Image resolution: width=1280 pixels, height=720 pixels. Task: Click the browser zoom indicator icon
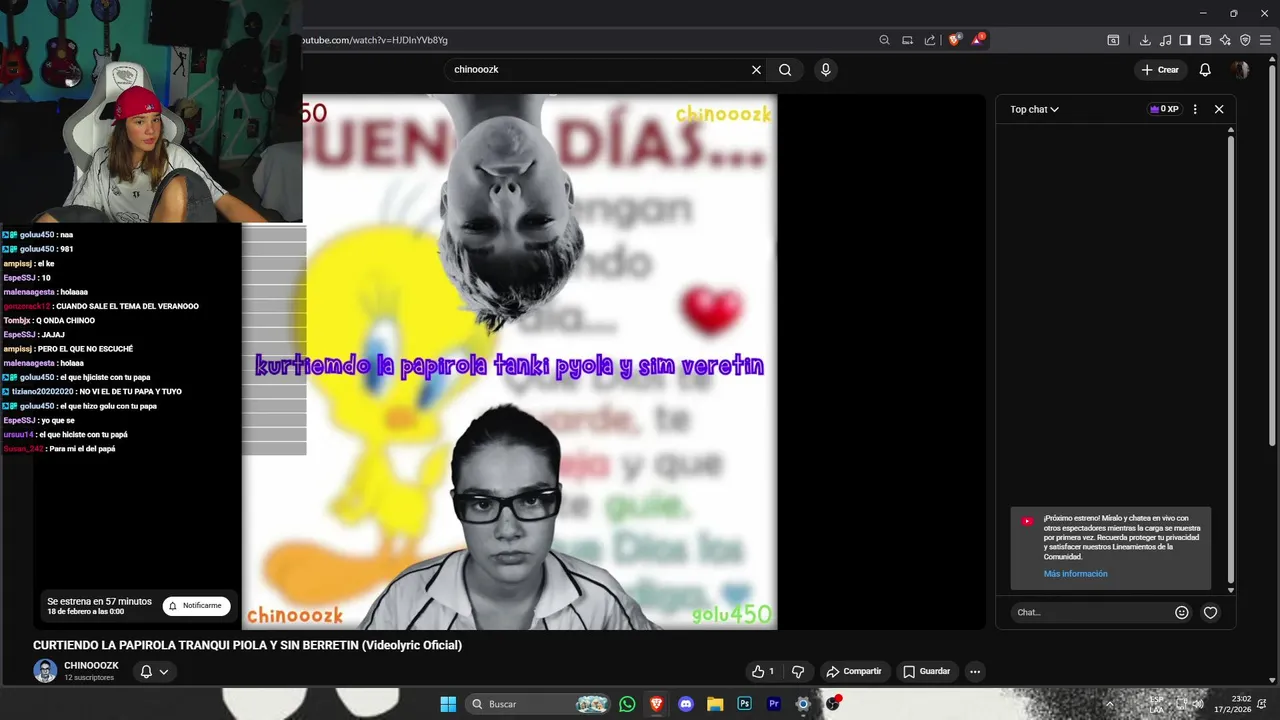point(884,40)
